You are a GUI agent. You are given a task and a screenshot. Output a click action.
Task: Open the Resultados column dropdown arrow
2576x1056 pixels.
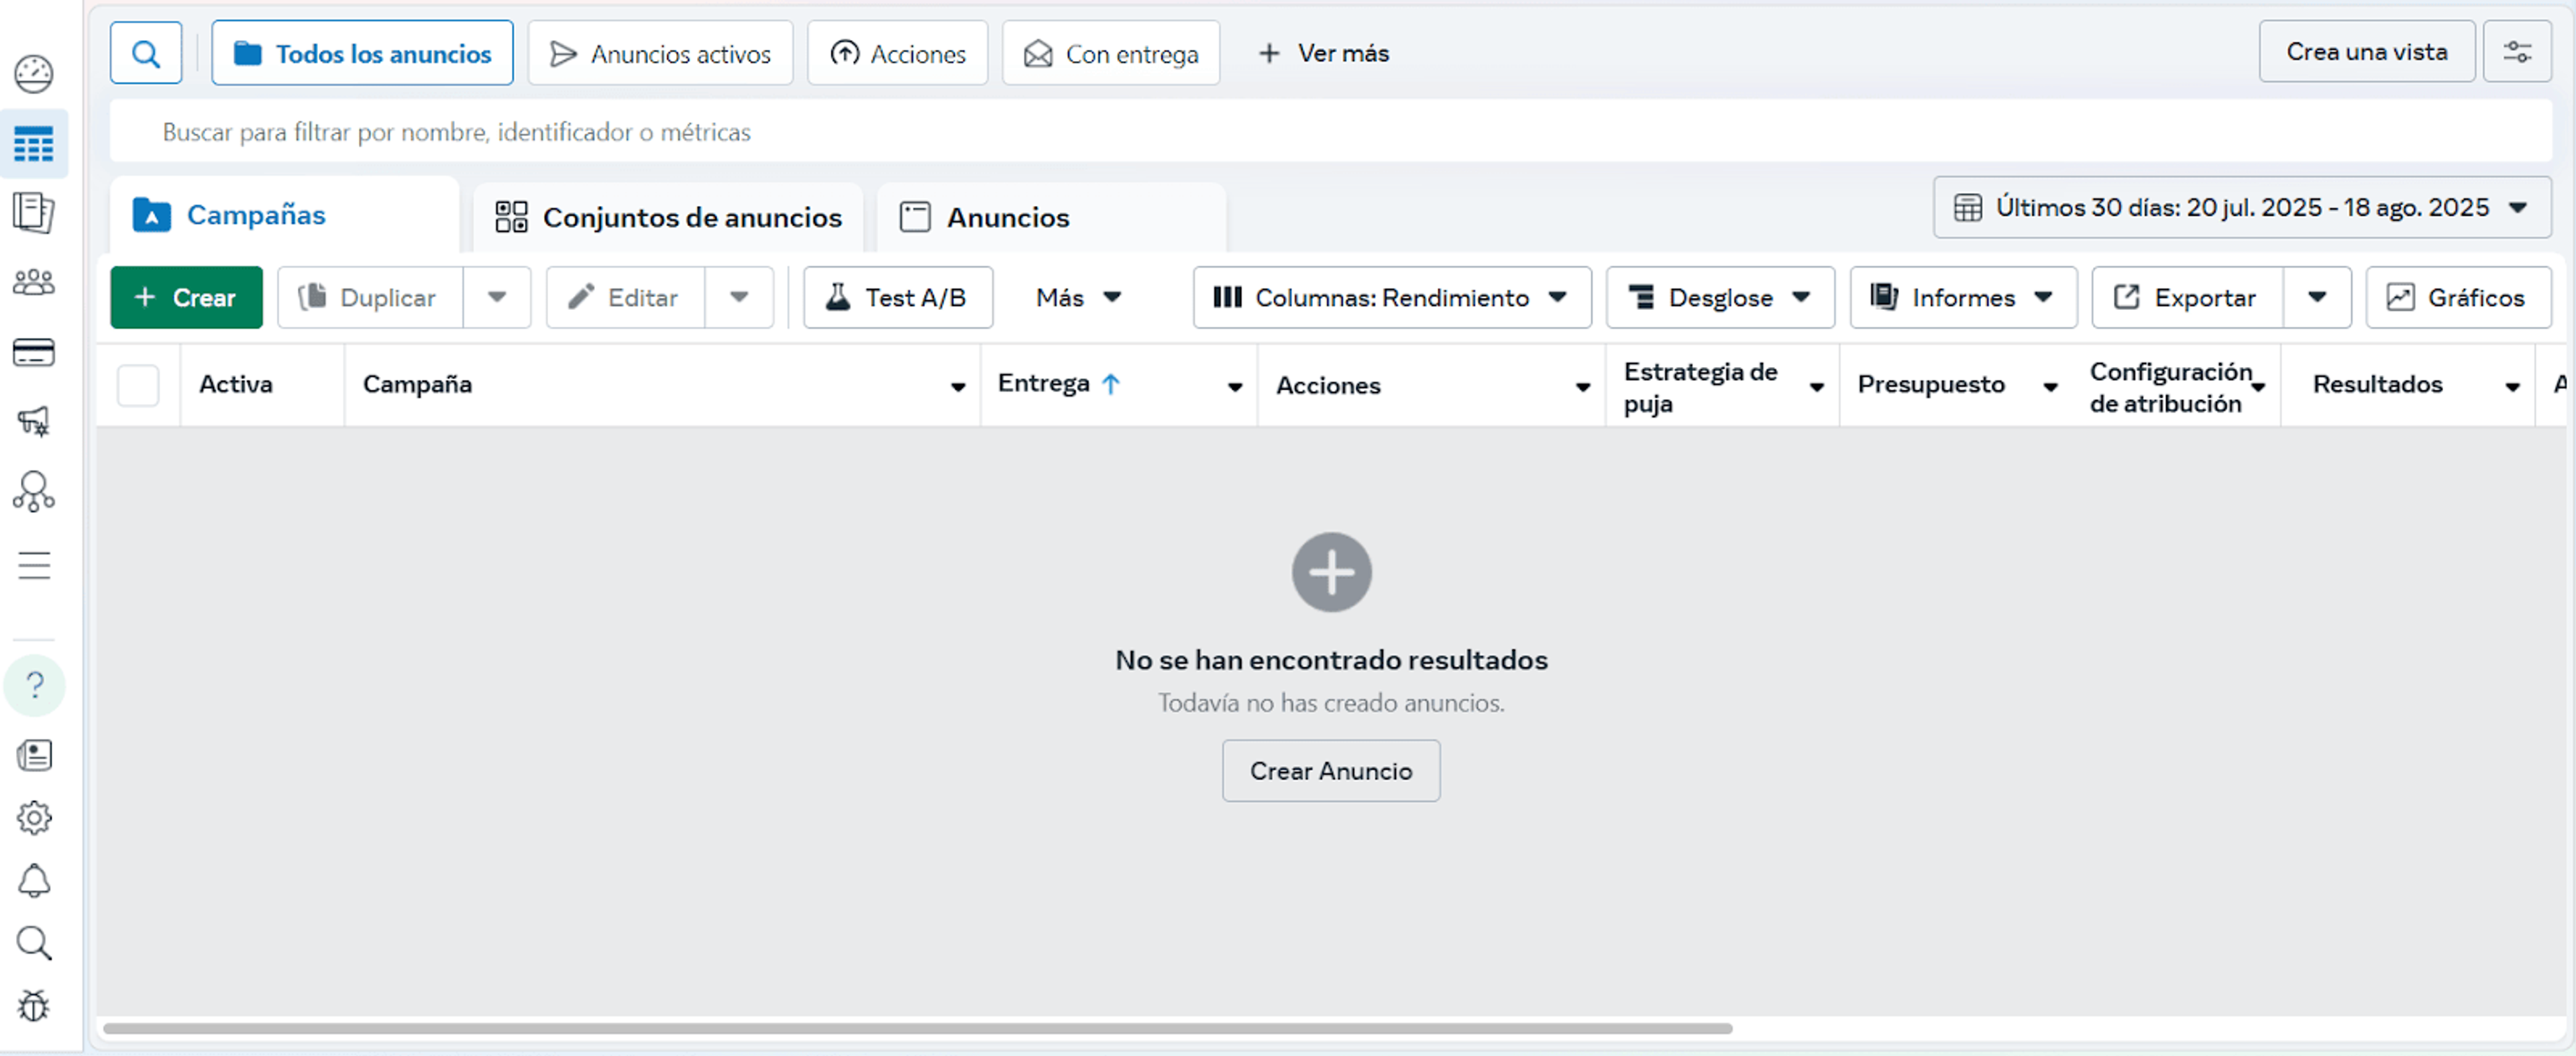pos(2512,387)
